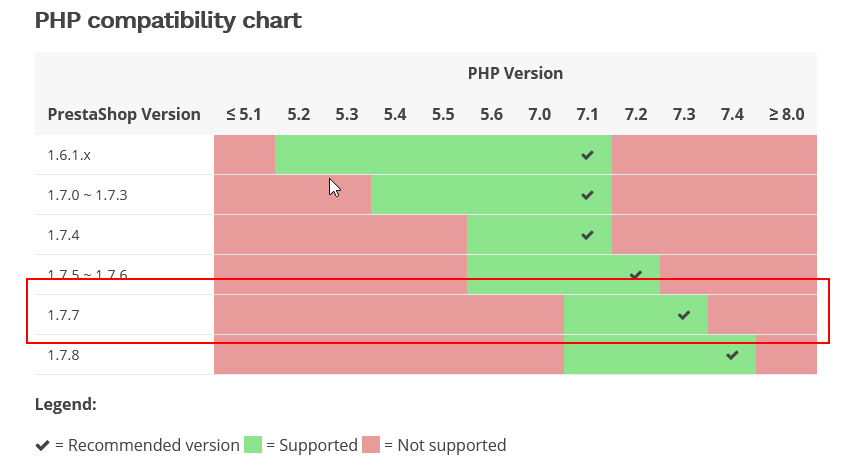Select the 1.7.8 row label
The width and height of the screenshot is (845, 474).
(x=62, y=355)
